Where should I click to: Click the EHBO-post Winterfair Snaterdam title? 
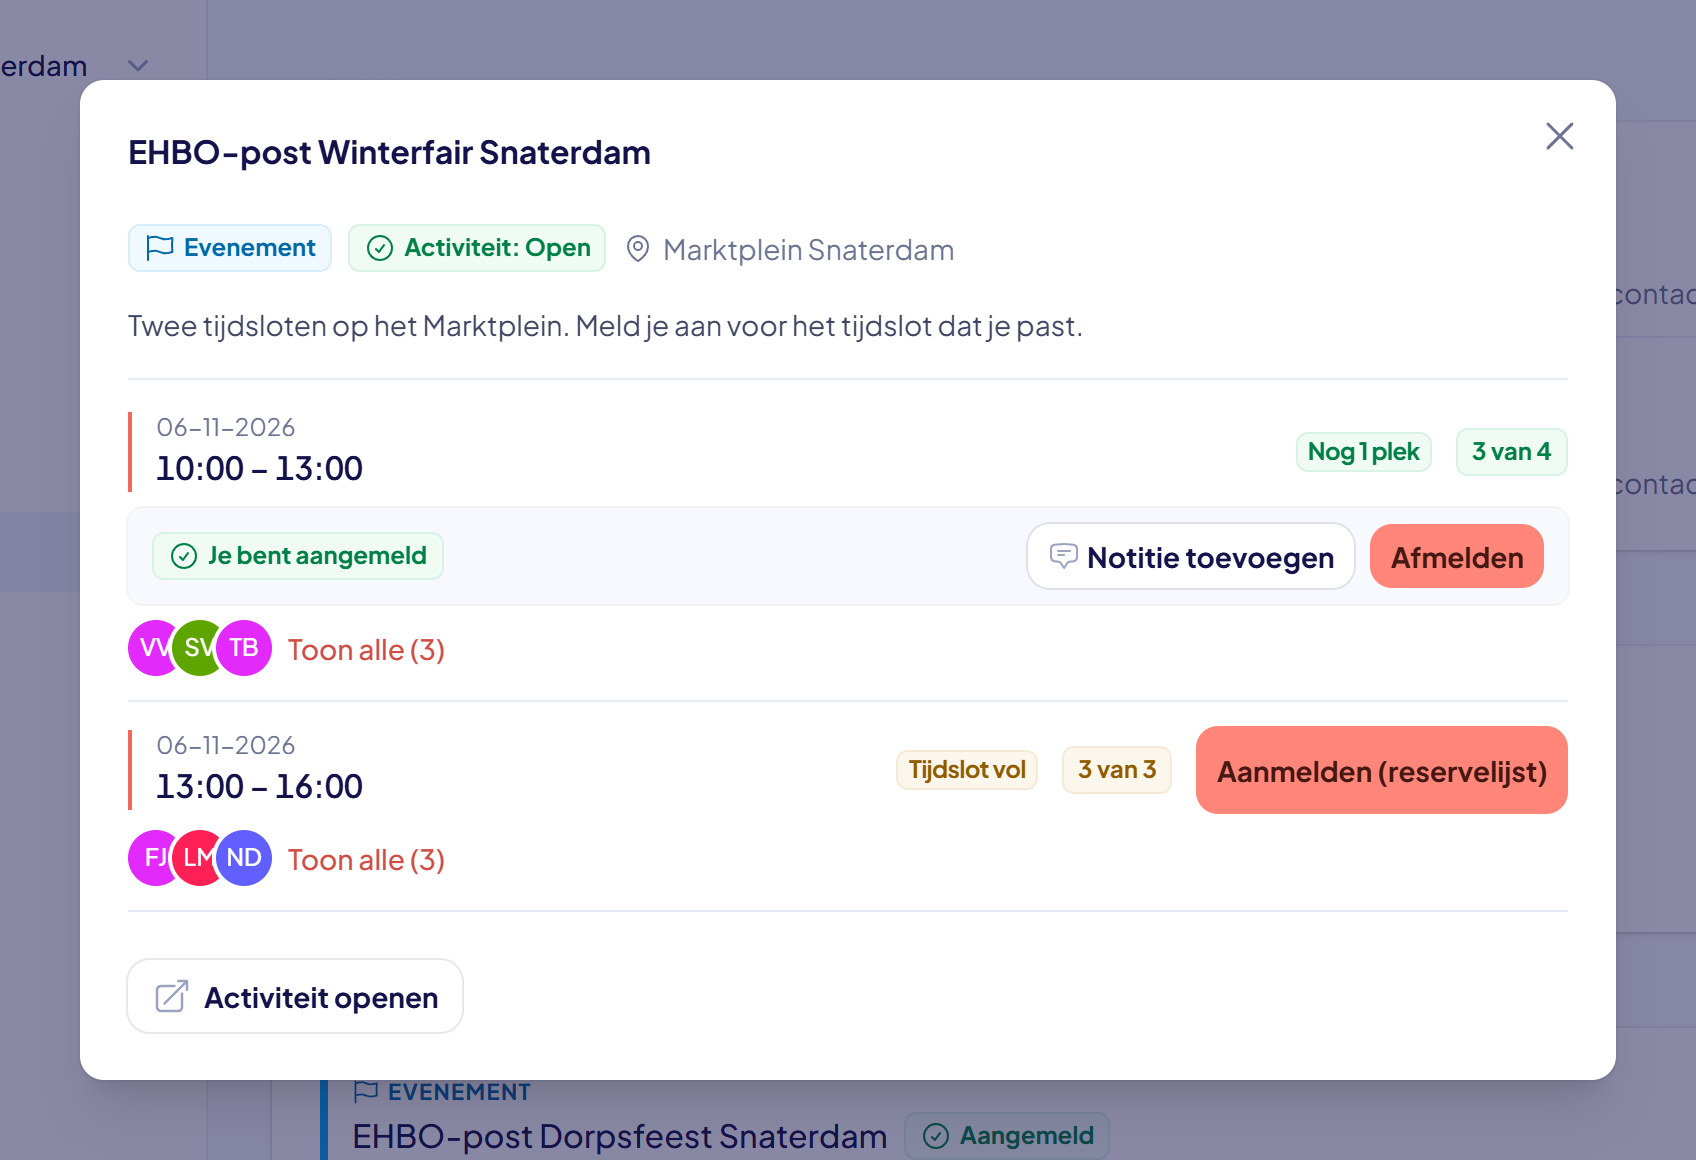coord(389,153)
